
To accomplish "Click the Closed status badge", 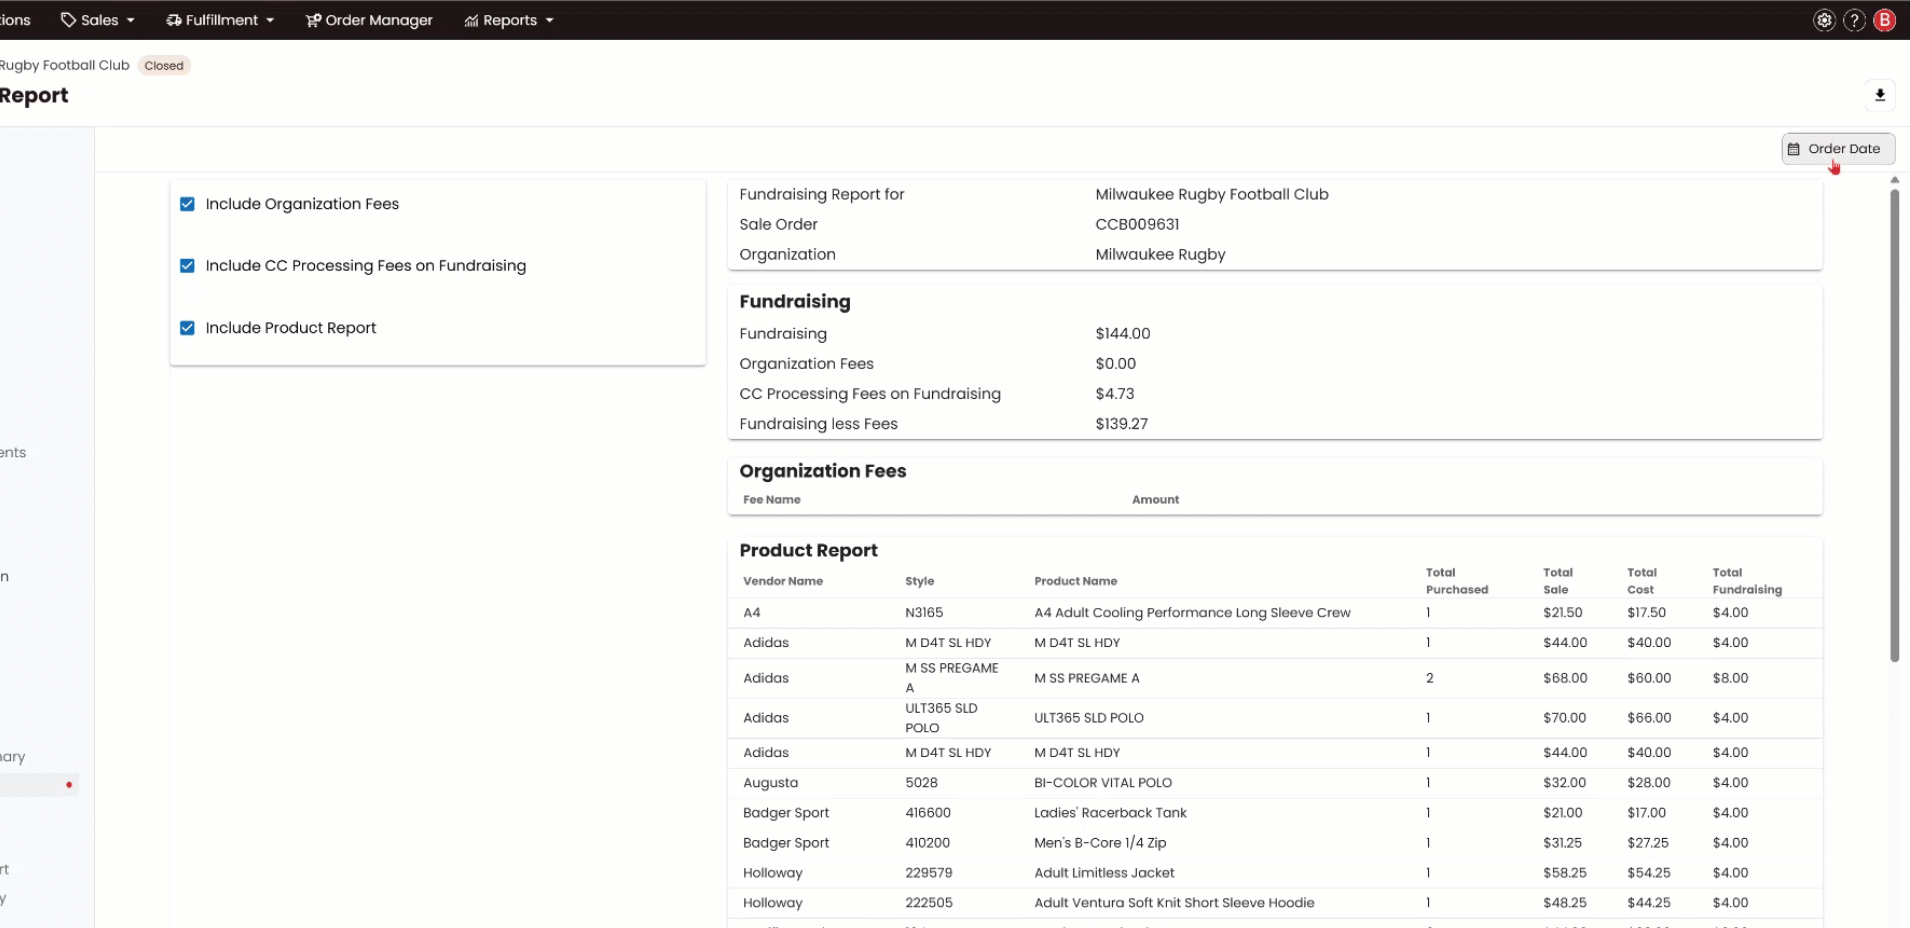I will 164,66.
